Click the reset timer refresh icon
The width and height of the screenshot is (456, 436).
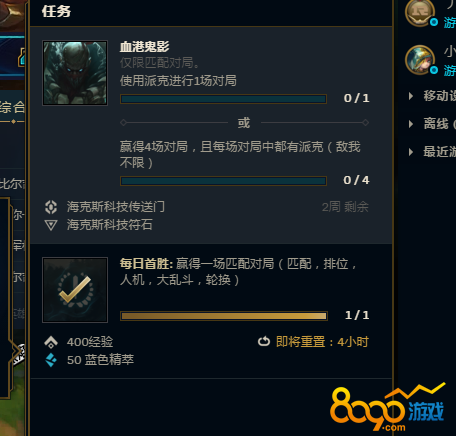pos(264,341)
